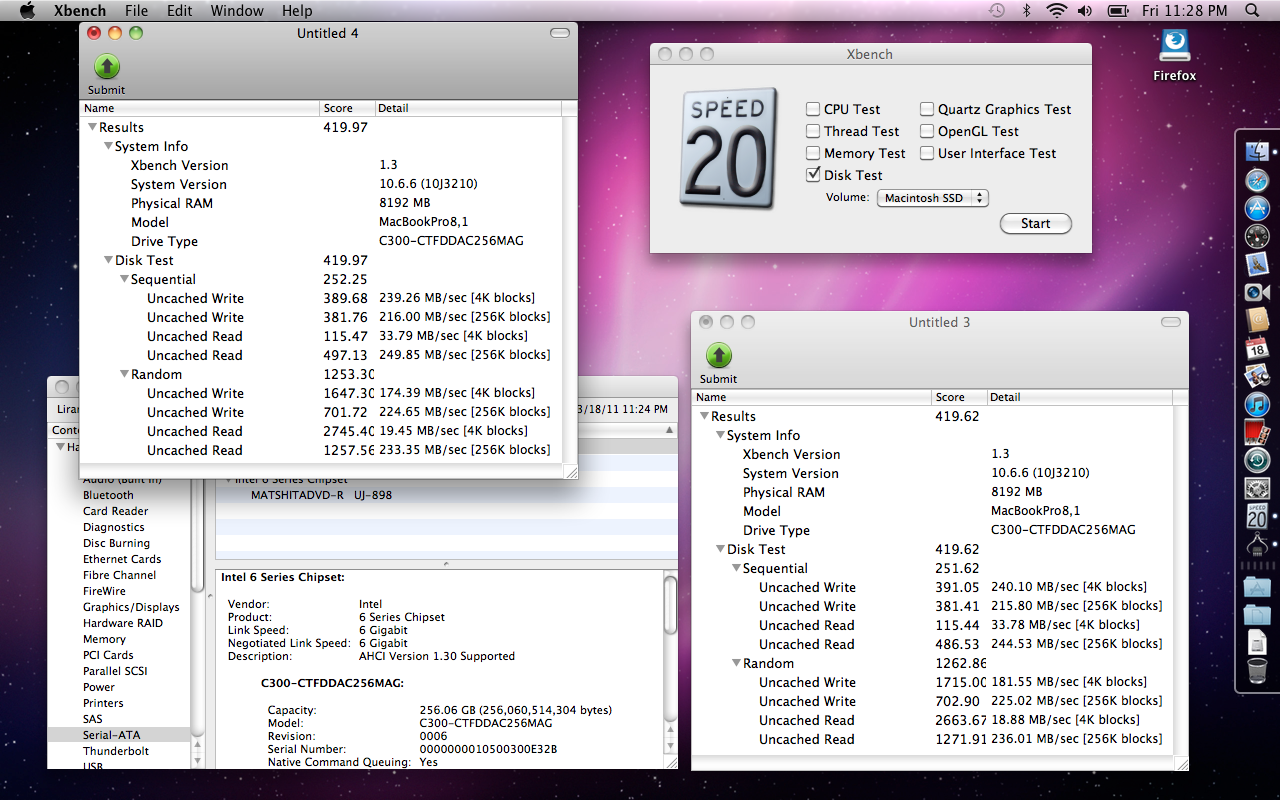This screenshot has height=800, width=1280.
Task: Open Address Book from the Dock
Action: (x=1257, y=320)
